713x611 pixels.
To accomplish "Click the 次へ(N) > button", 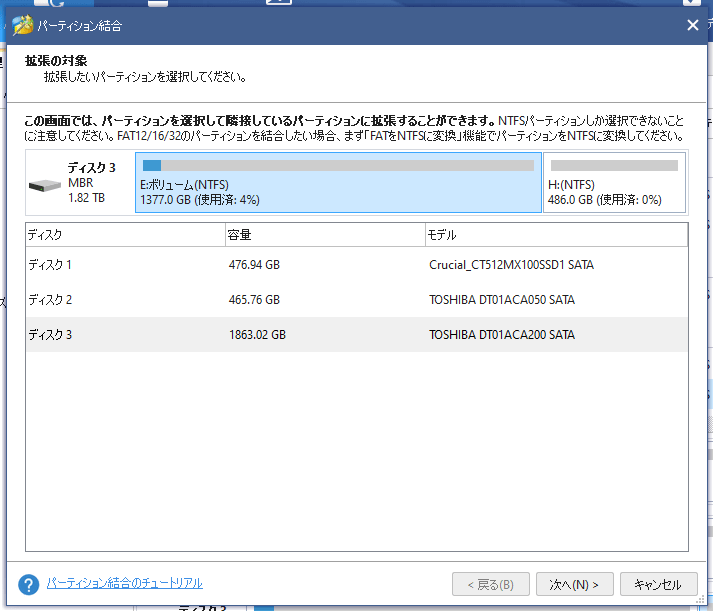I will coord(574,584).
